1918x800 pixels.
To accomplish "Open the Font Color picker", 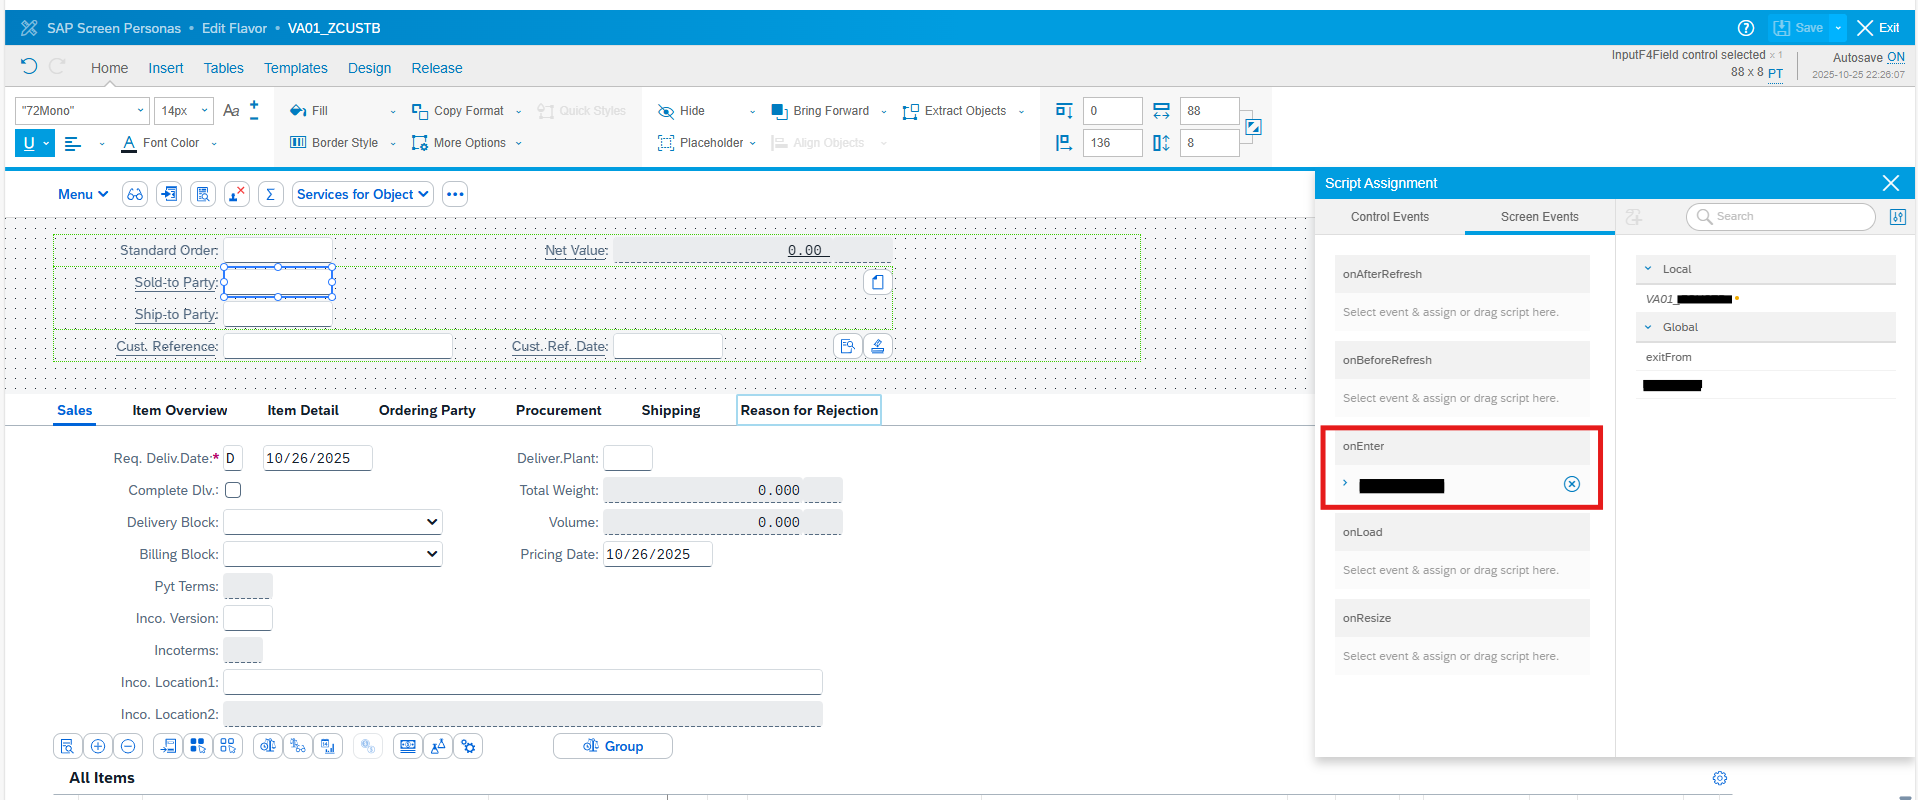I will pos(168,143).
